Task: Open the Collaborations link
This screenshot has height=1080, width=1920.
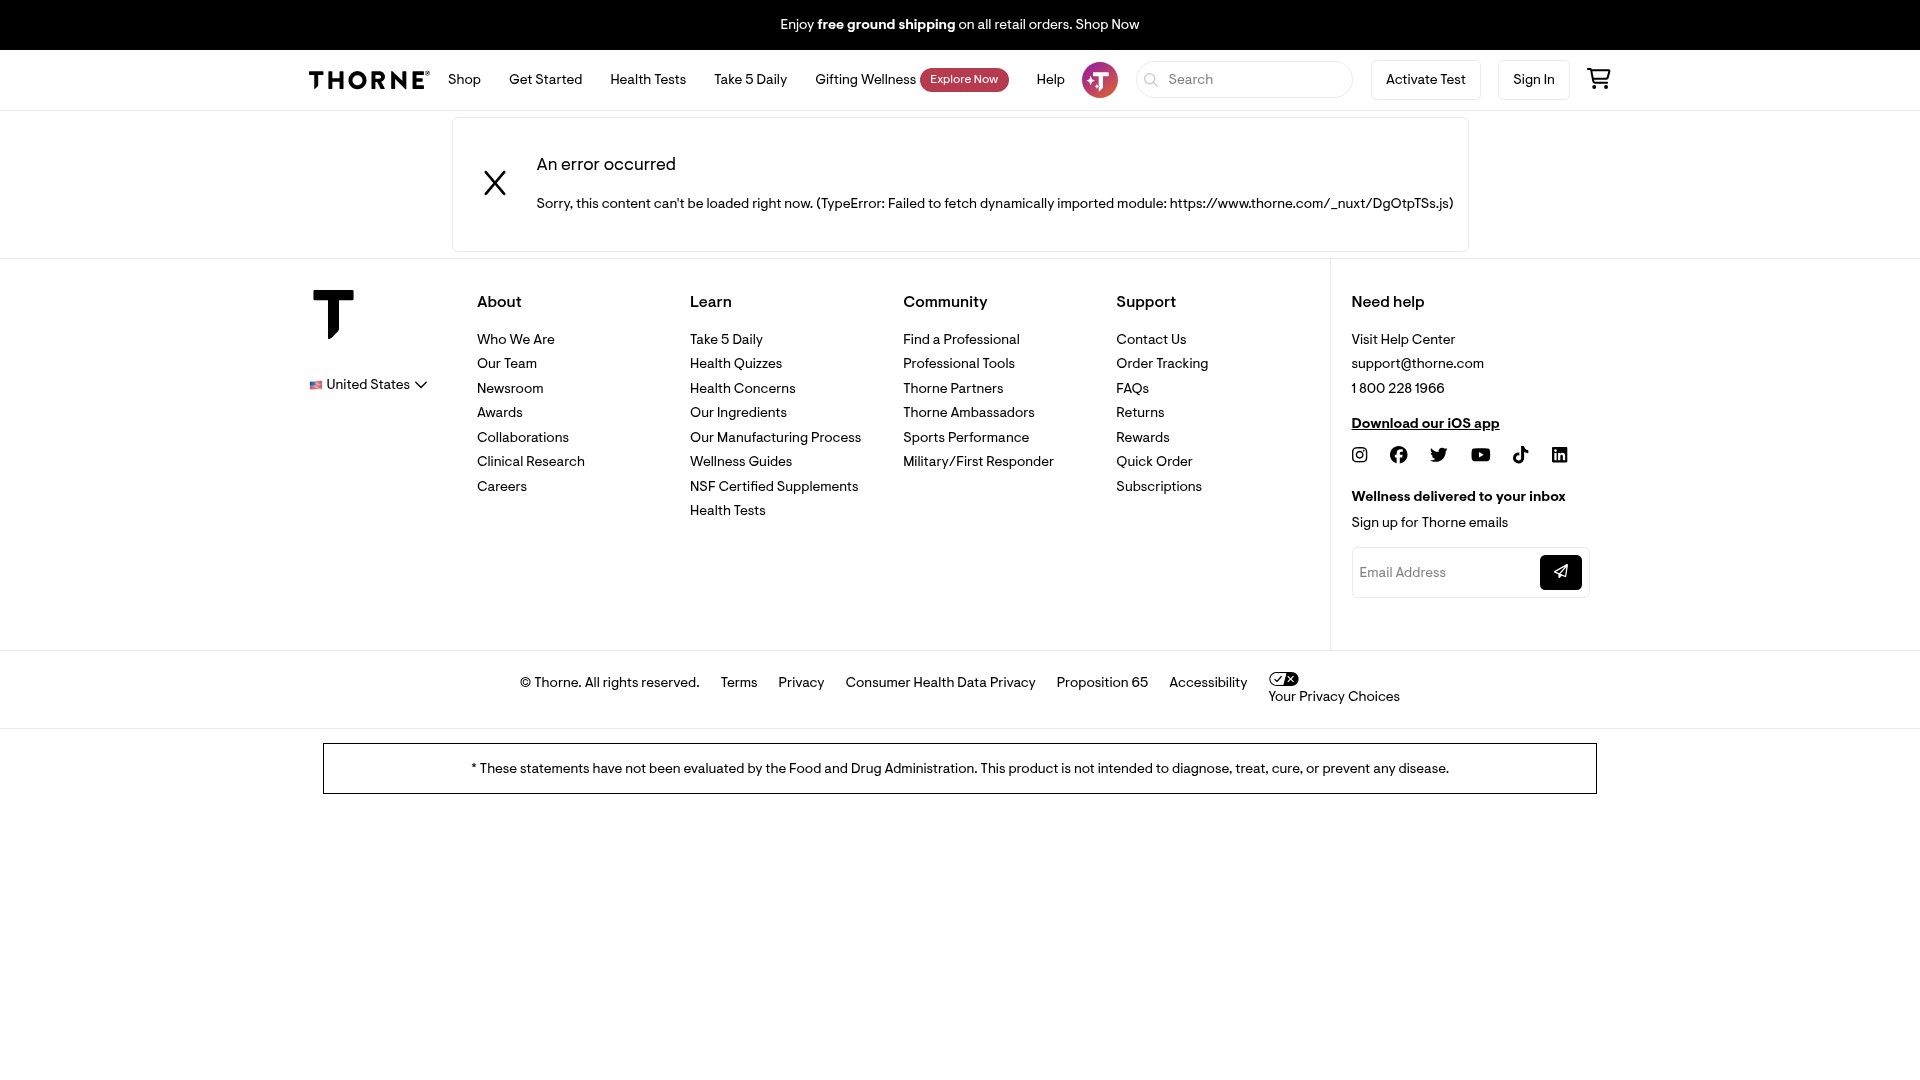Action: click(x=522, y=438)
